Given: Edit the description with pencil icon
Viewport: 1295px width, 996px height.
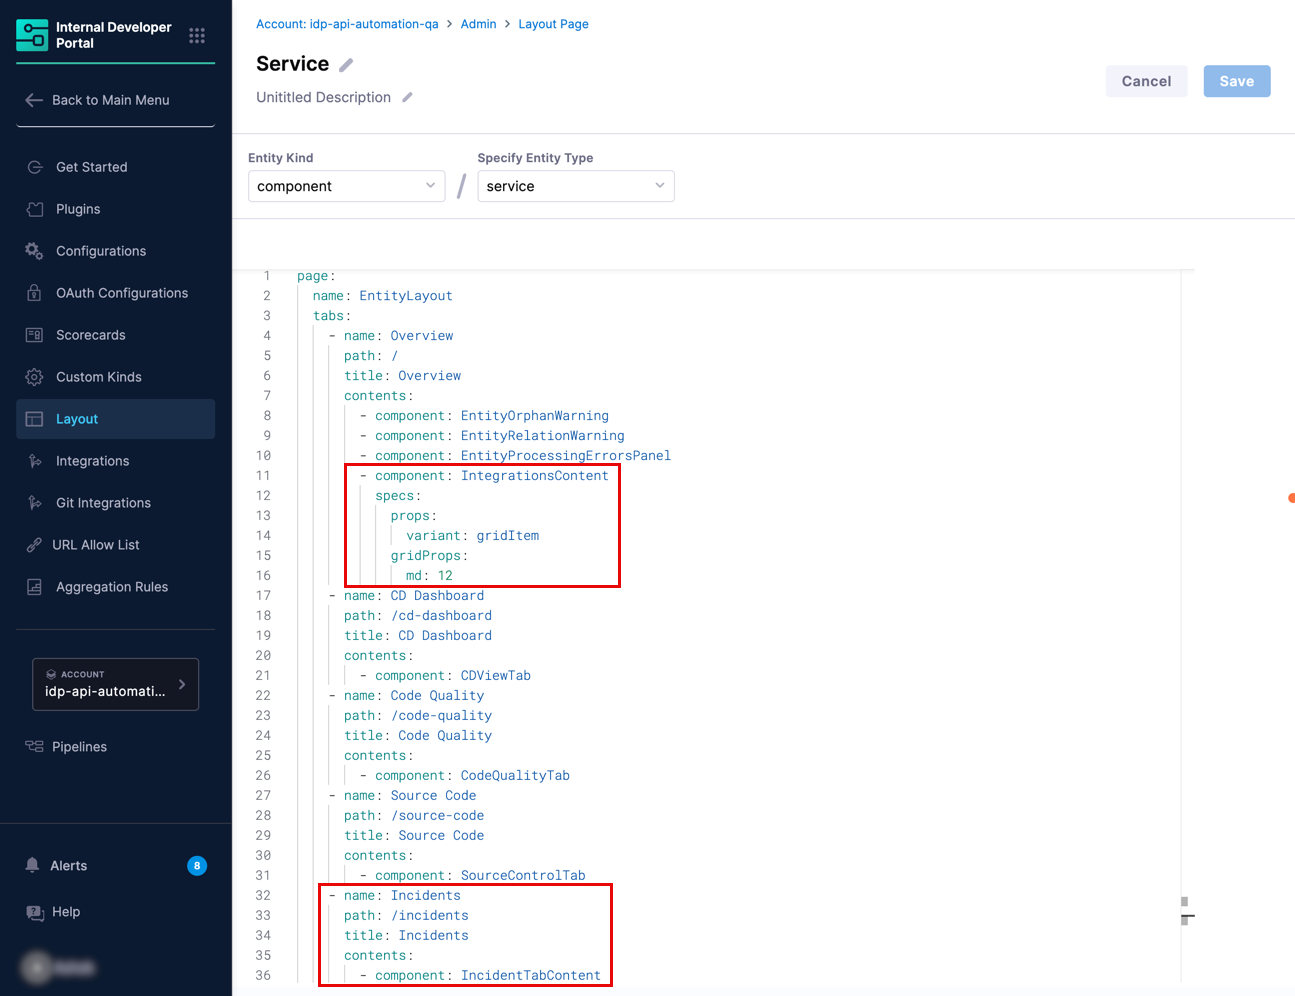Looking at the screenshot, I should [407, 97].
